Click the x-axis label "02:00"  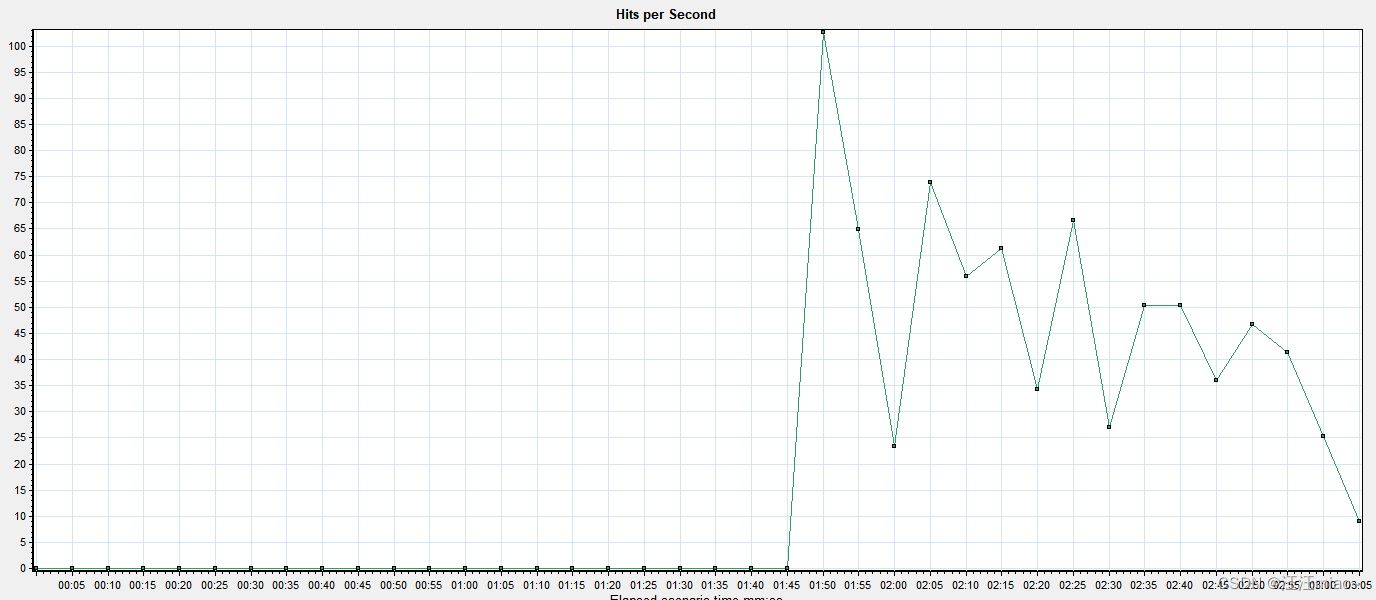point(894,585)
